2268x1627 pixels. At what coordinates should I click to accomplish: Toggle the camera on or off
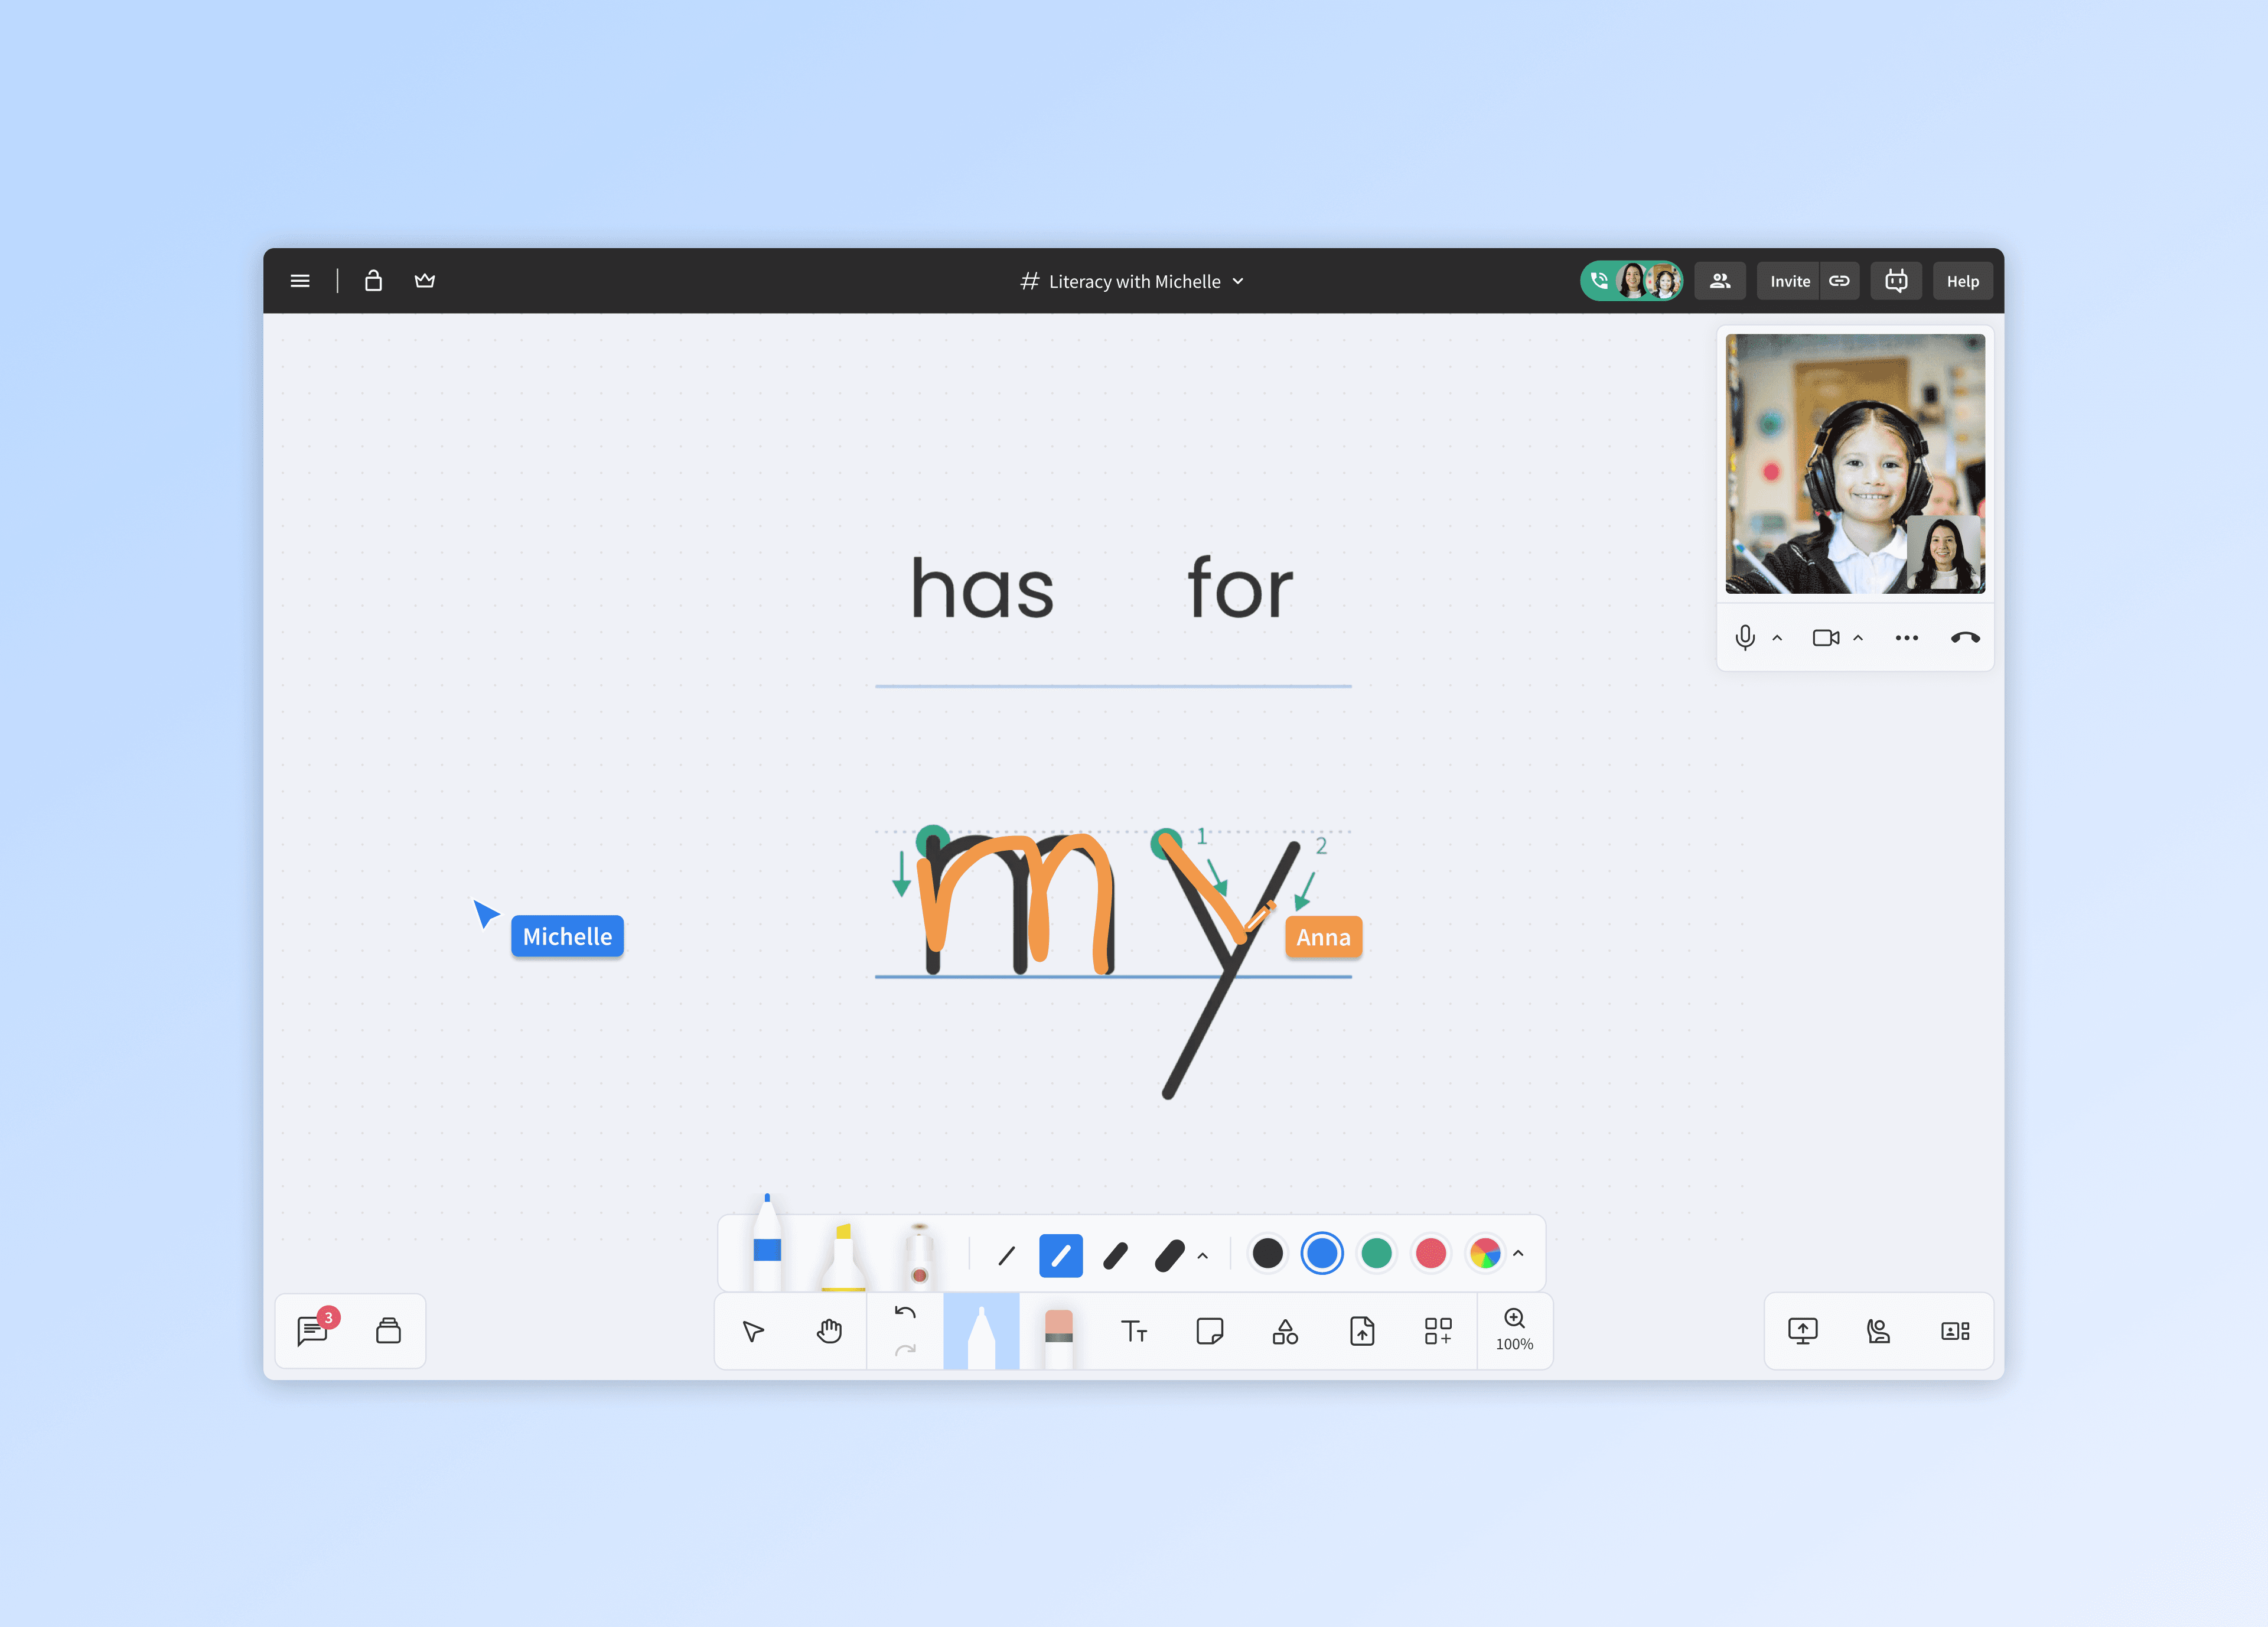pos(1825,638)
